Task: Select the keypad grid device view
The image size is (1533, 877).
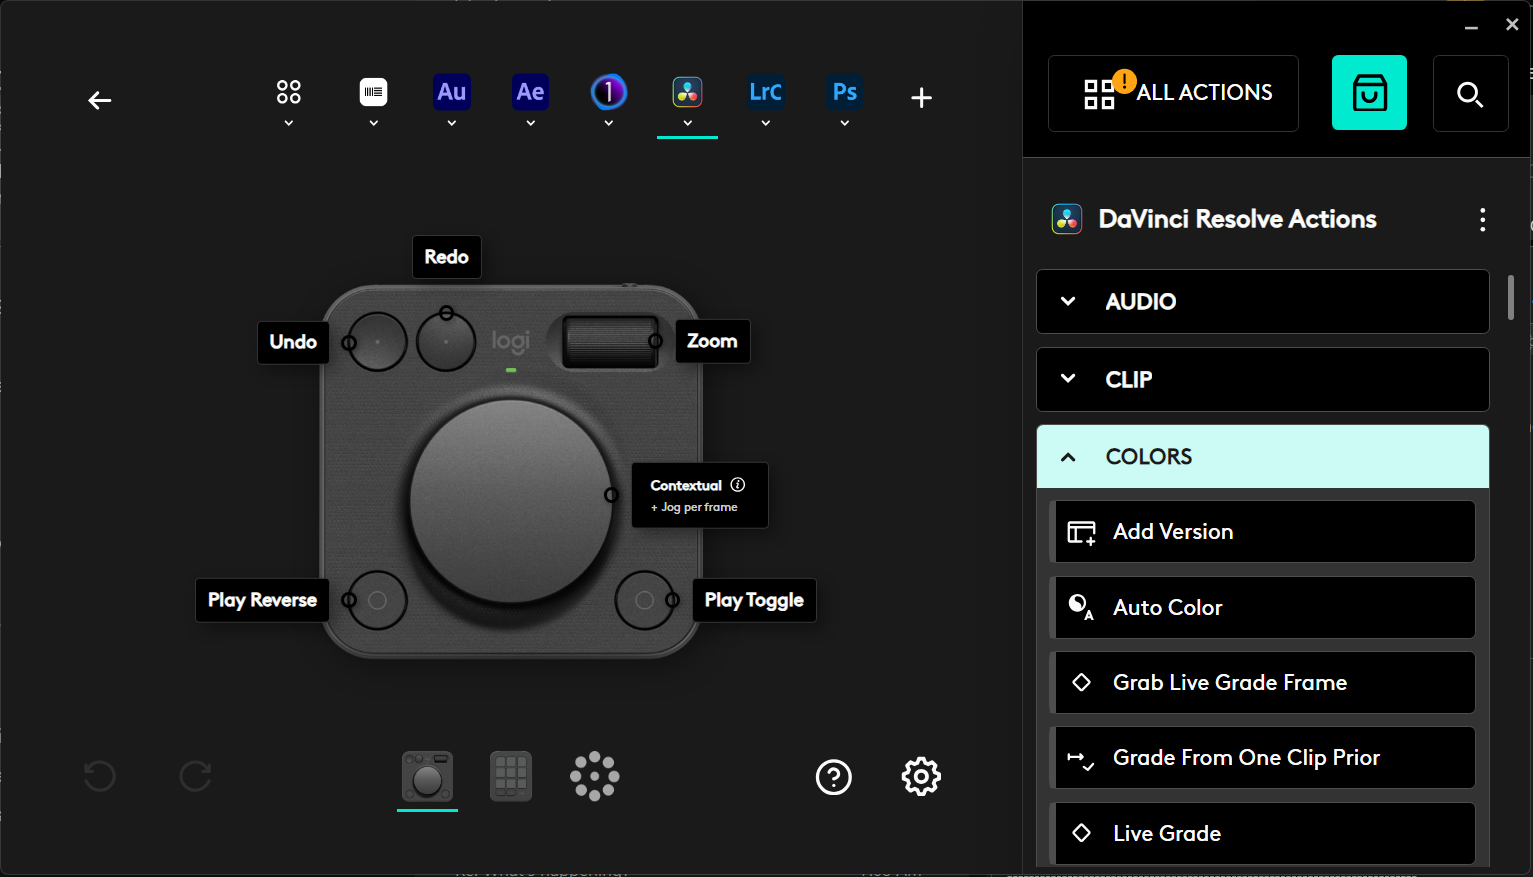Action: (x=511, y=776)
